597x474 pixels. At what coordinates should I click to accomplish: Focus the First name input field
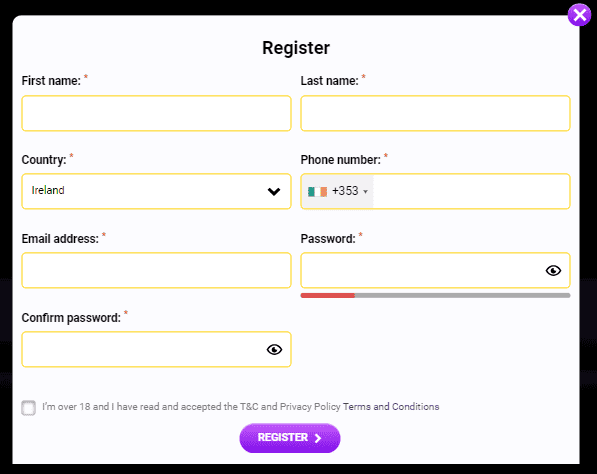[156, 113]
